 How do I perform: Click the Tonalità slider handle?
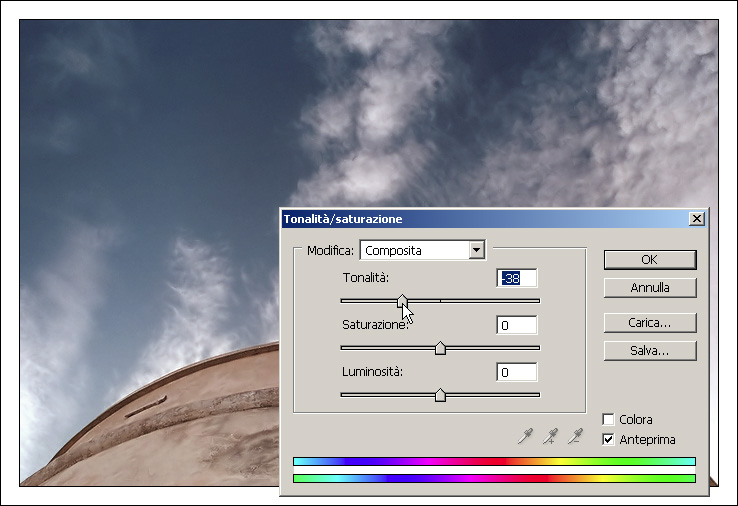[x=402, y=301]
